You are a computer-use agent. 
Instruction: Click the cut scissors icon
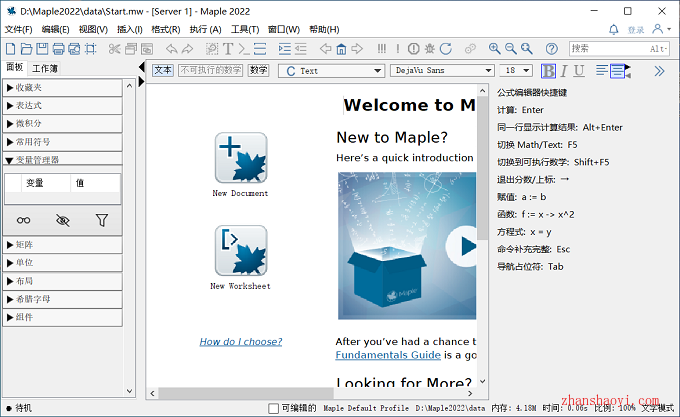(x=114, y=49)
